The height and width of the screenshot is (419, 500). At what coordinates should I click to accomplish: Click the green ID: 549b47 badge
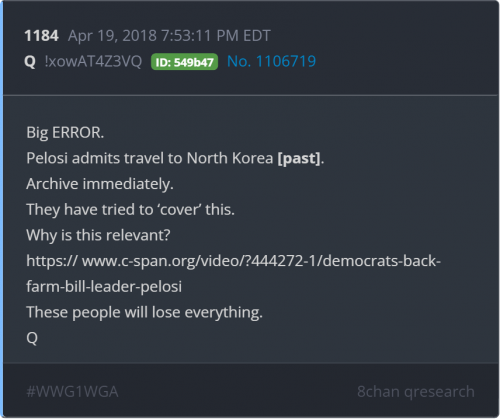tap(184, 62)
